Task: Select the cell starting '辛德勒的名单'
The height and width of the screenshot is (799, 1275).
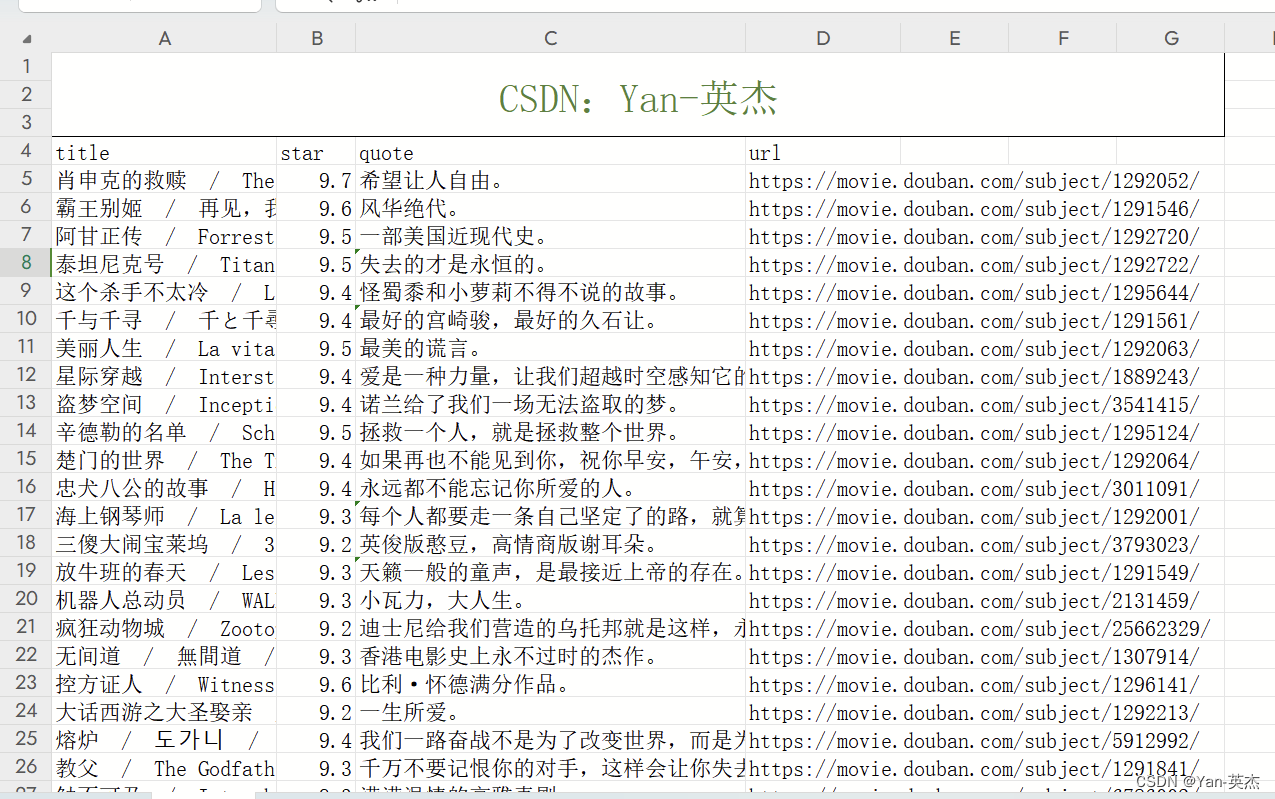Action: (165, 433)
